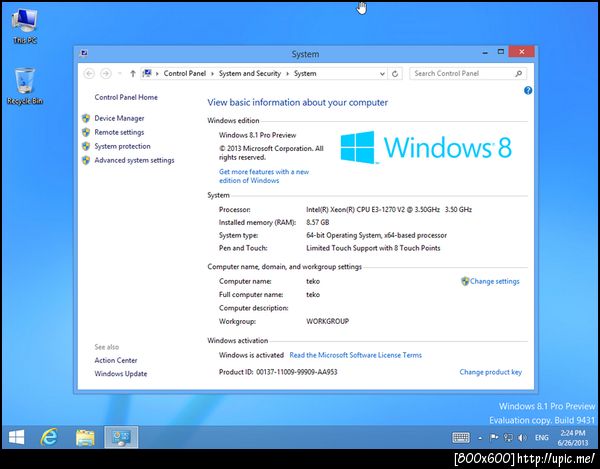This screenshot has width=600, height=469.
Task: Click the System window title bar icon
Action: [84, 53]
